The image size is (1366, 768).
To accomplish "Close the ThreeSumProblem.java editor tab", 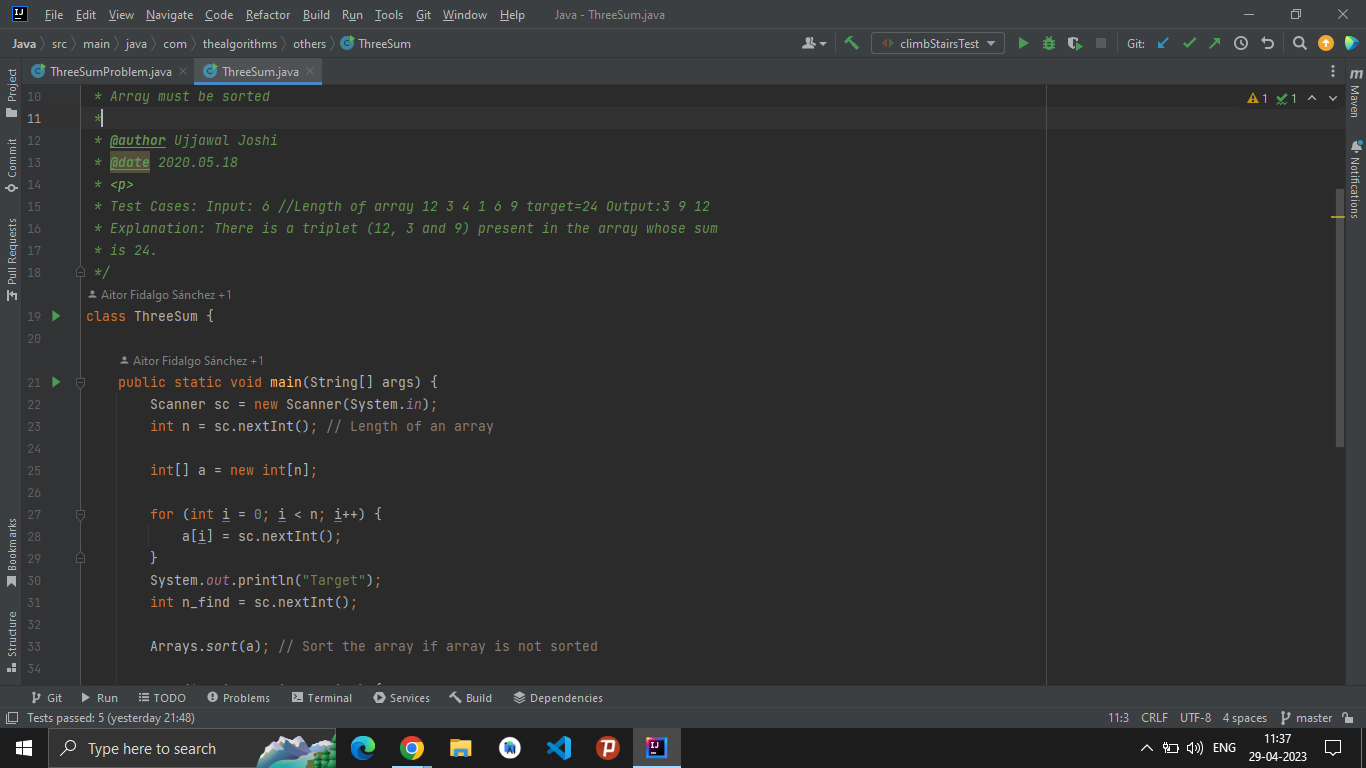I will point(183,72).
